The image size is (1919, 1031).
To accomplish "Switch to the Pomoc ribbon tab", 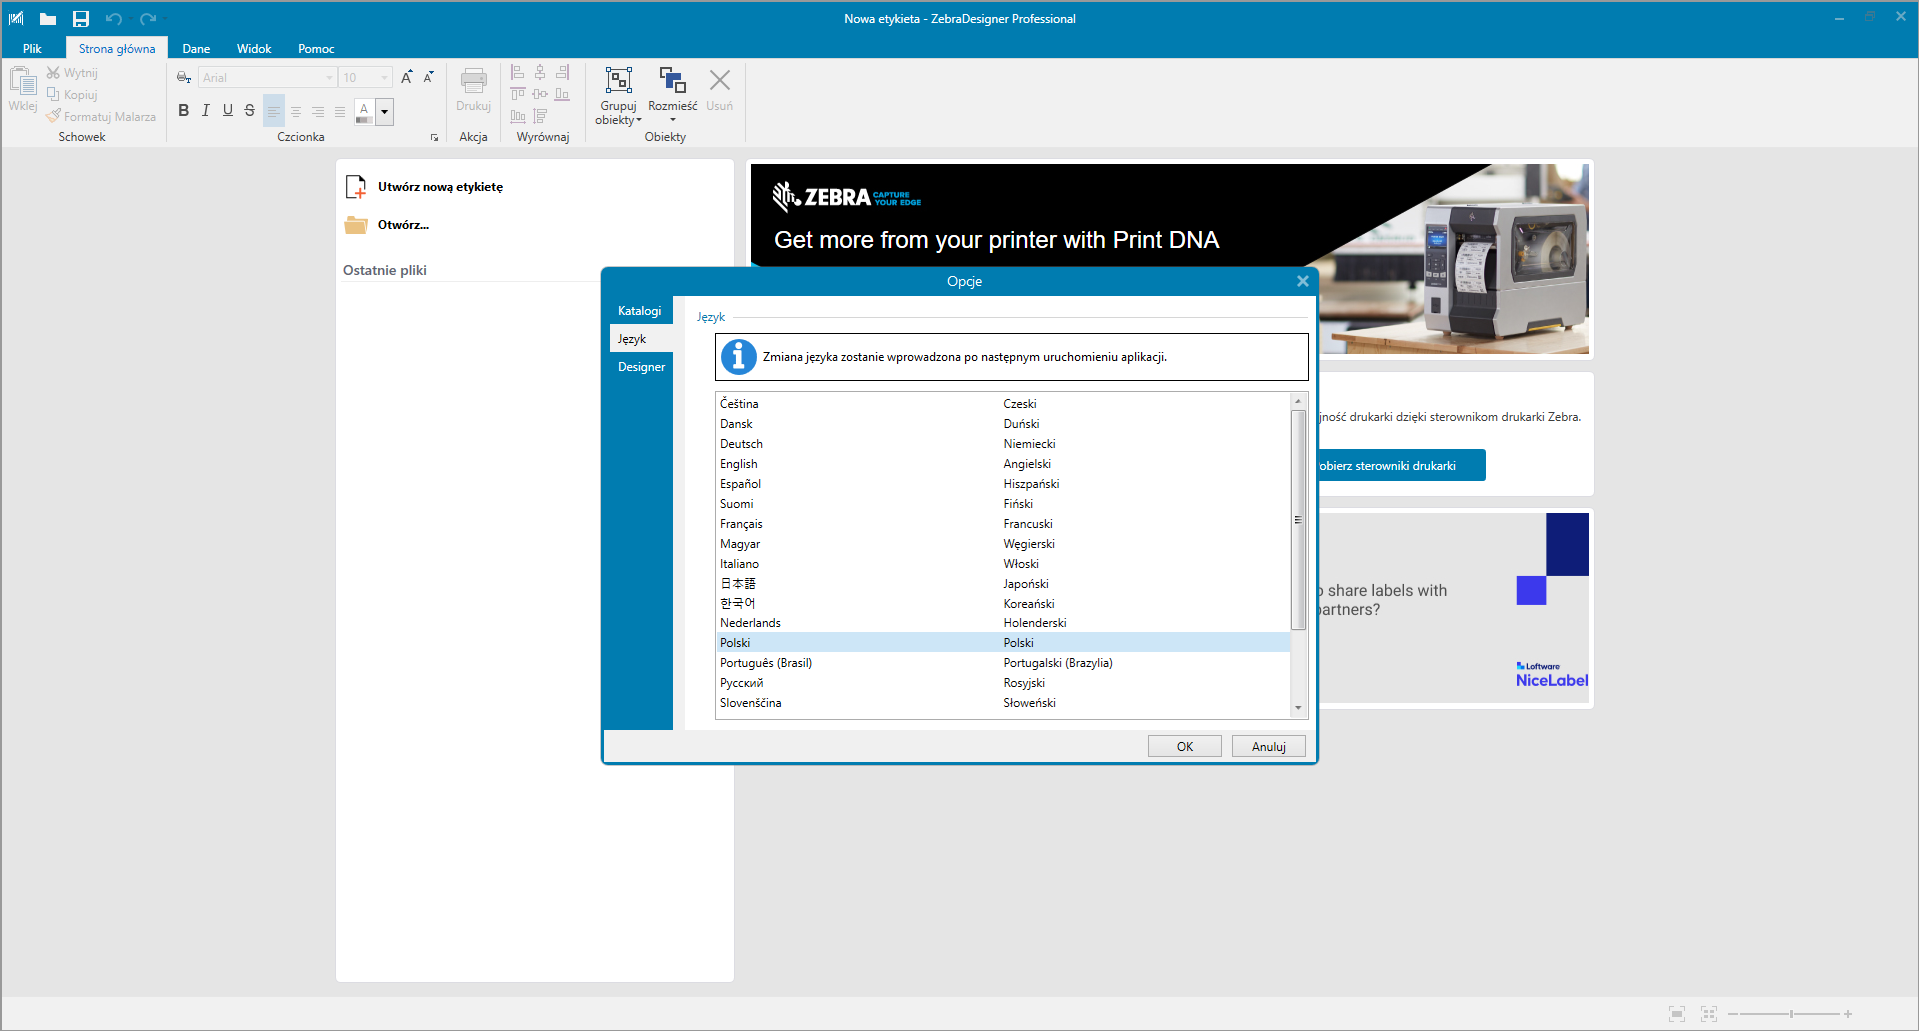I will 316,48.
